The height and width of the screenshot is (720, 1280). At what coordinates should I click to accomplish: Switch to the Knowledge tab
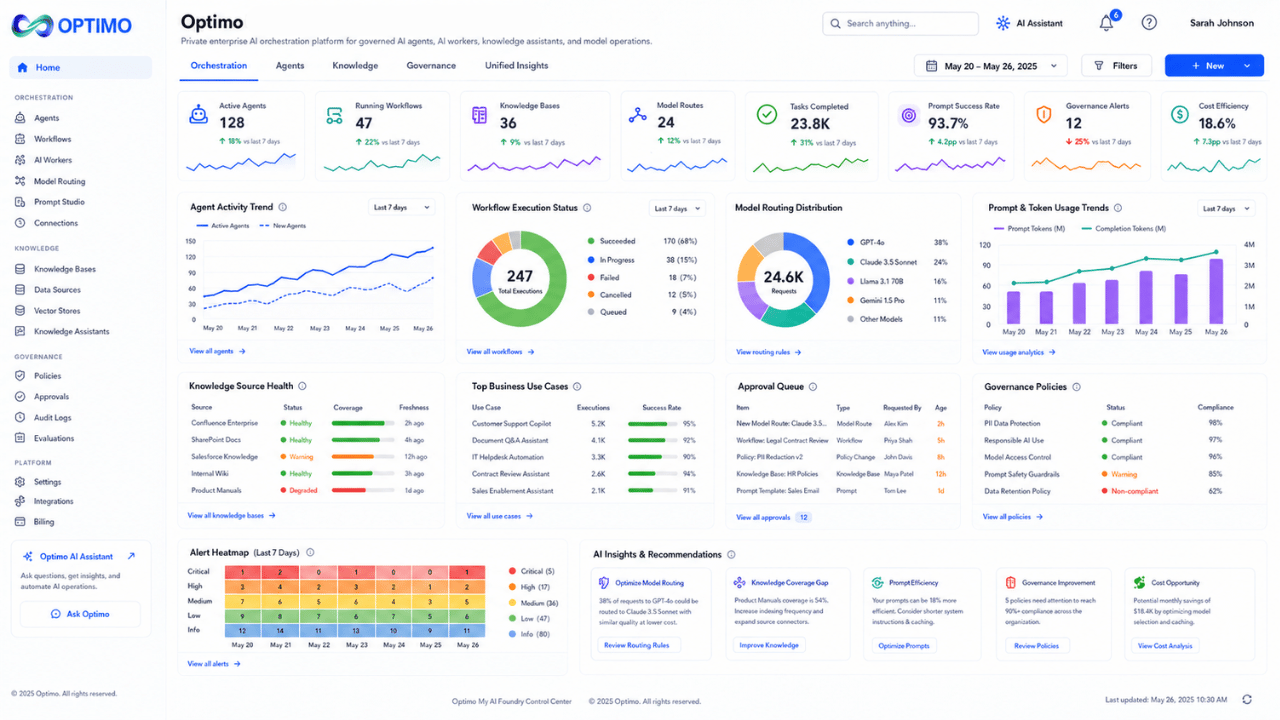(x=355, y=66)
